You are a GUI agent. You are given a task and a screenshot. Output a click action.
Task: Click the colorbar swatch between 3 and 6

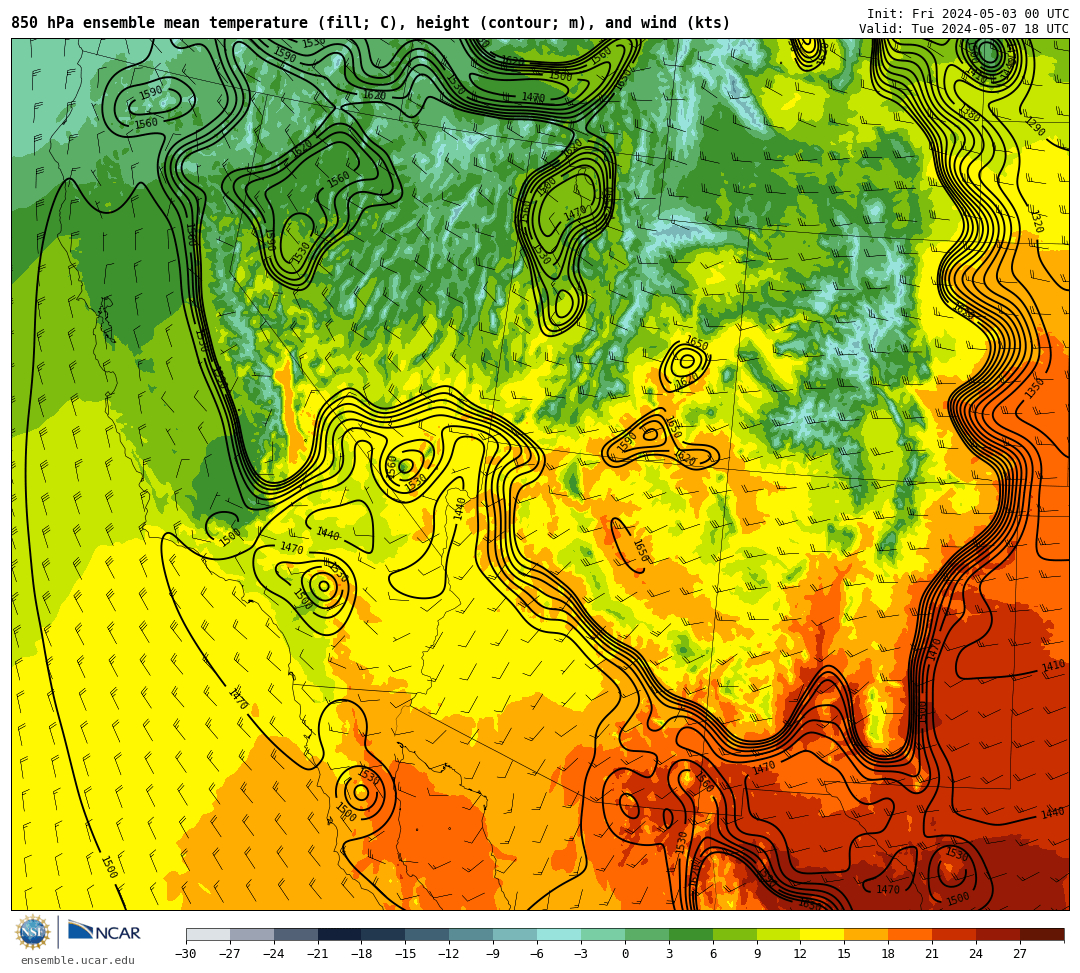[x=691, y=934]
